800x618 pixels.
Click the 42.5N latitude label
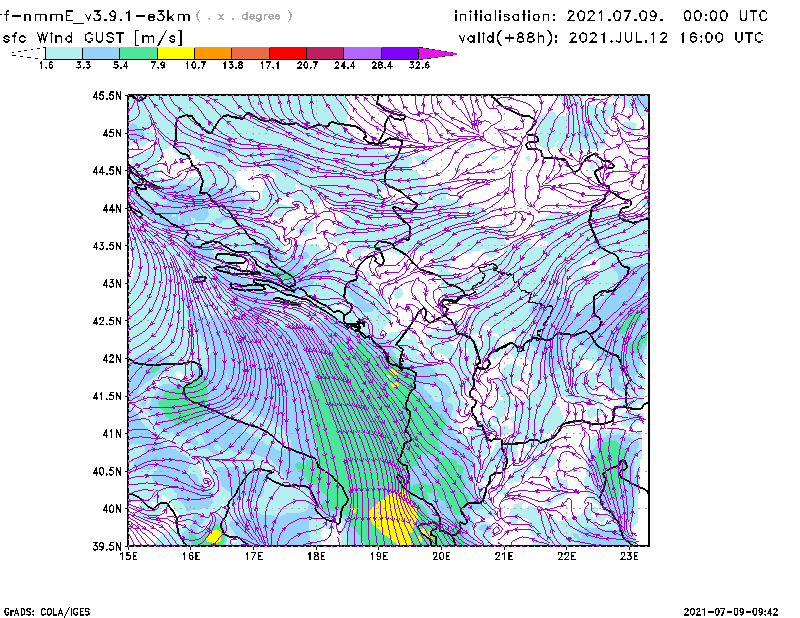click(107, 321)
